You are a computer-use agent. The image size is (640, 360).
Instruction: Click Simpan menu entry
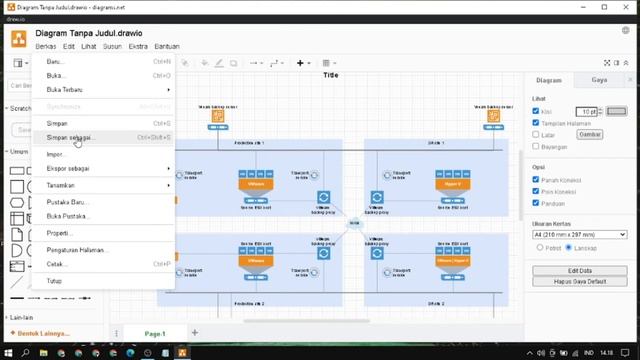tap(103, 123)
